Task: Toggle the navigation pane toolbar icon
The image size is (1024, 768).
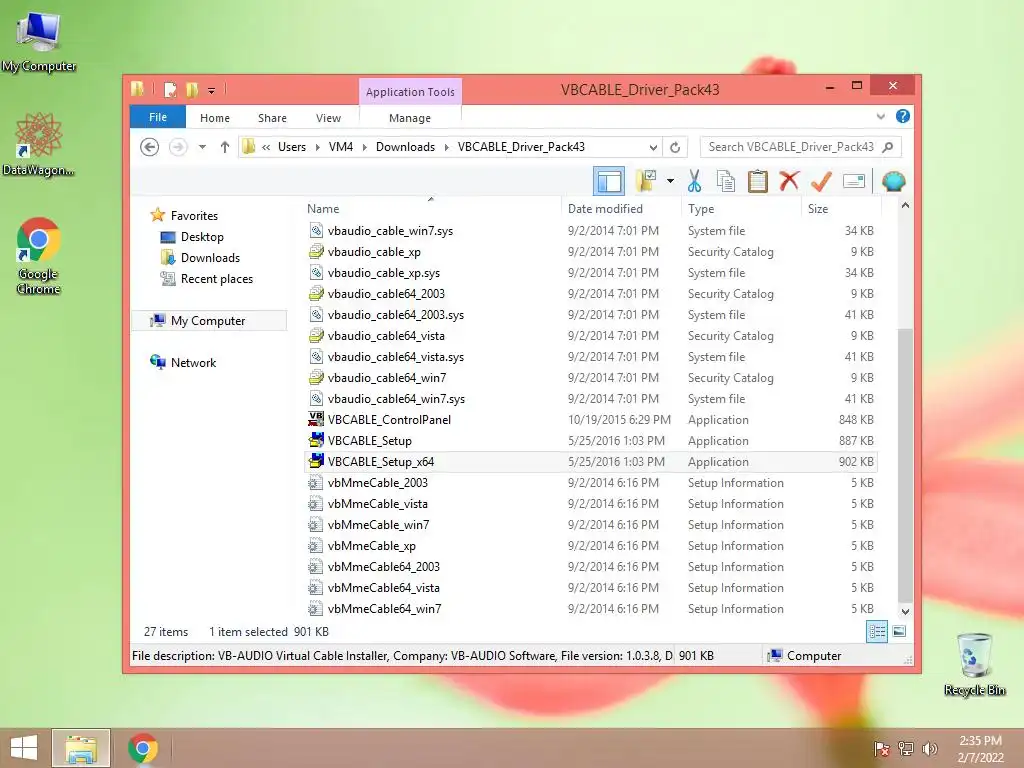Action: 609,181
